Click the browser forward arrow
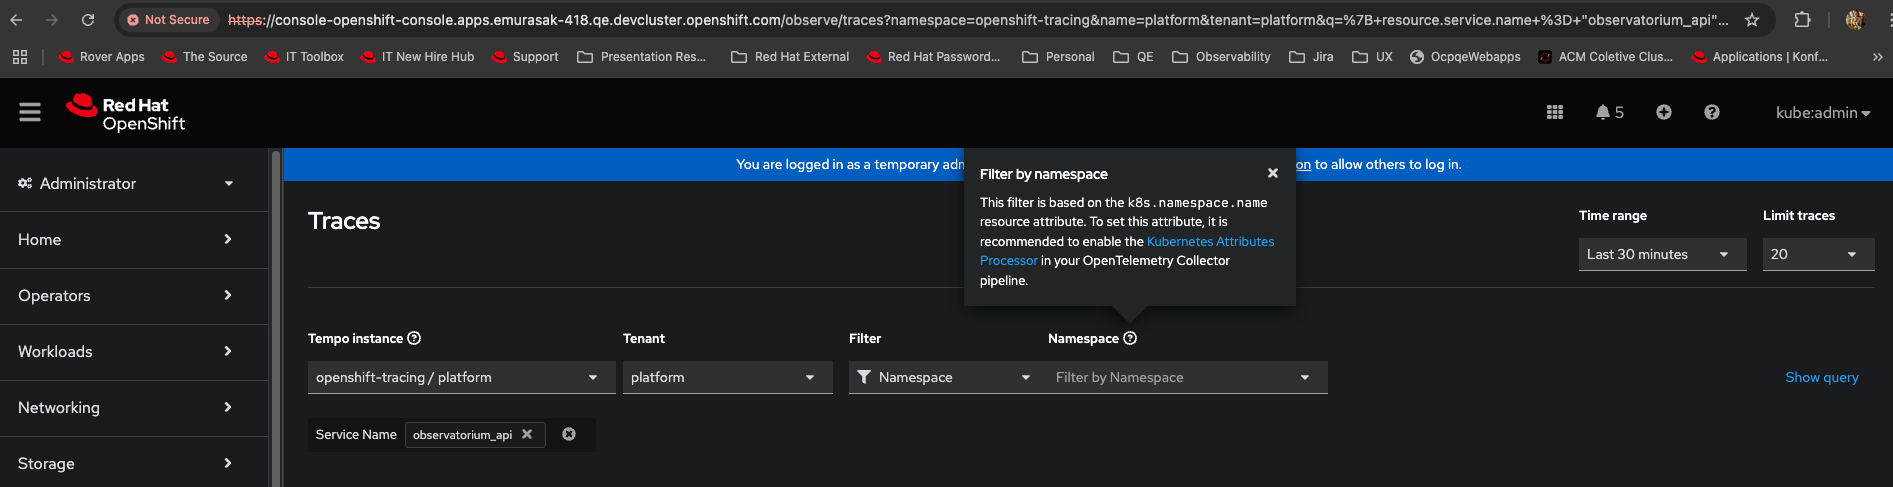The height and width of the screenshot is (487, 1893). (52, 19)
